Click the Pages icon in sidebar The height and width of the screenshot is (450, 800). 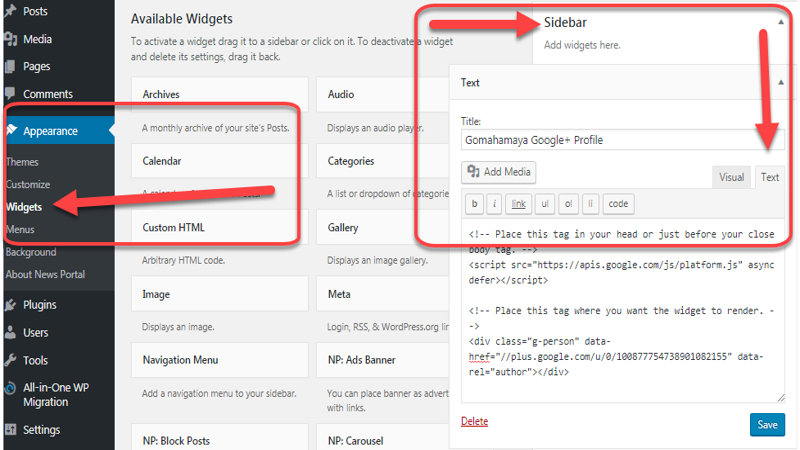[x=10, y=66]
